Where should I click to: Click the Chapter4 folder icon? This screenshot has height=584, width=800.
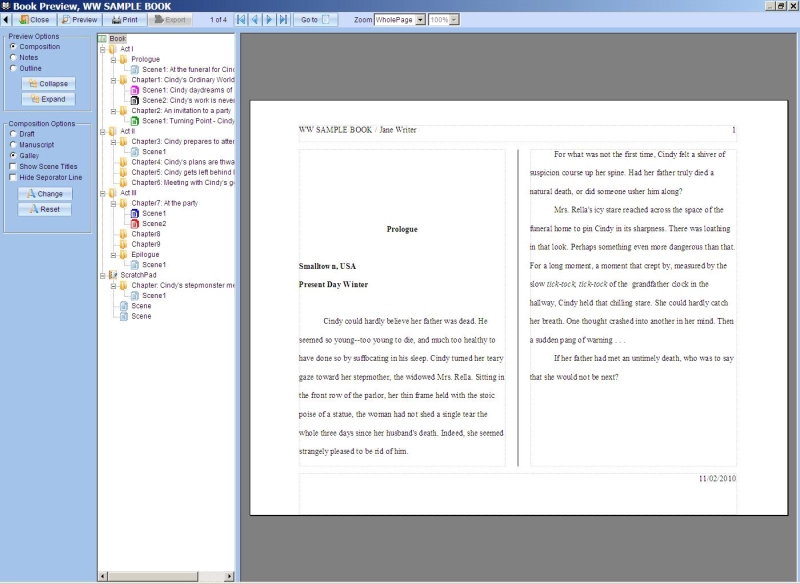(123, 162)
